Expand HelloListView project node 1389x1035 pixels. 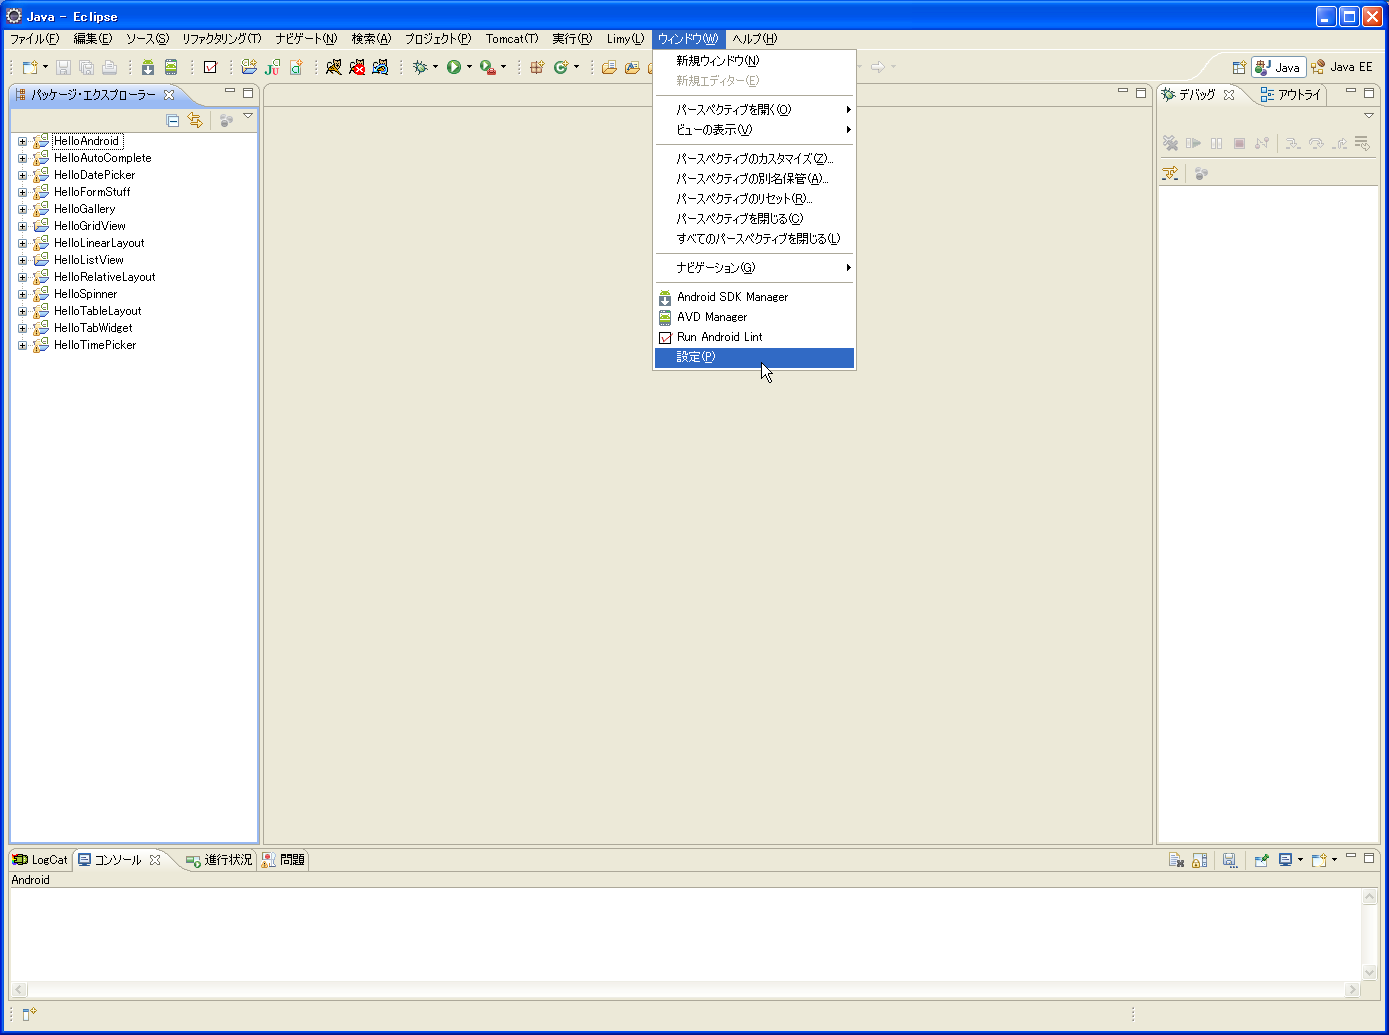pyautogui.click(x=22, y=260)
